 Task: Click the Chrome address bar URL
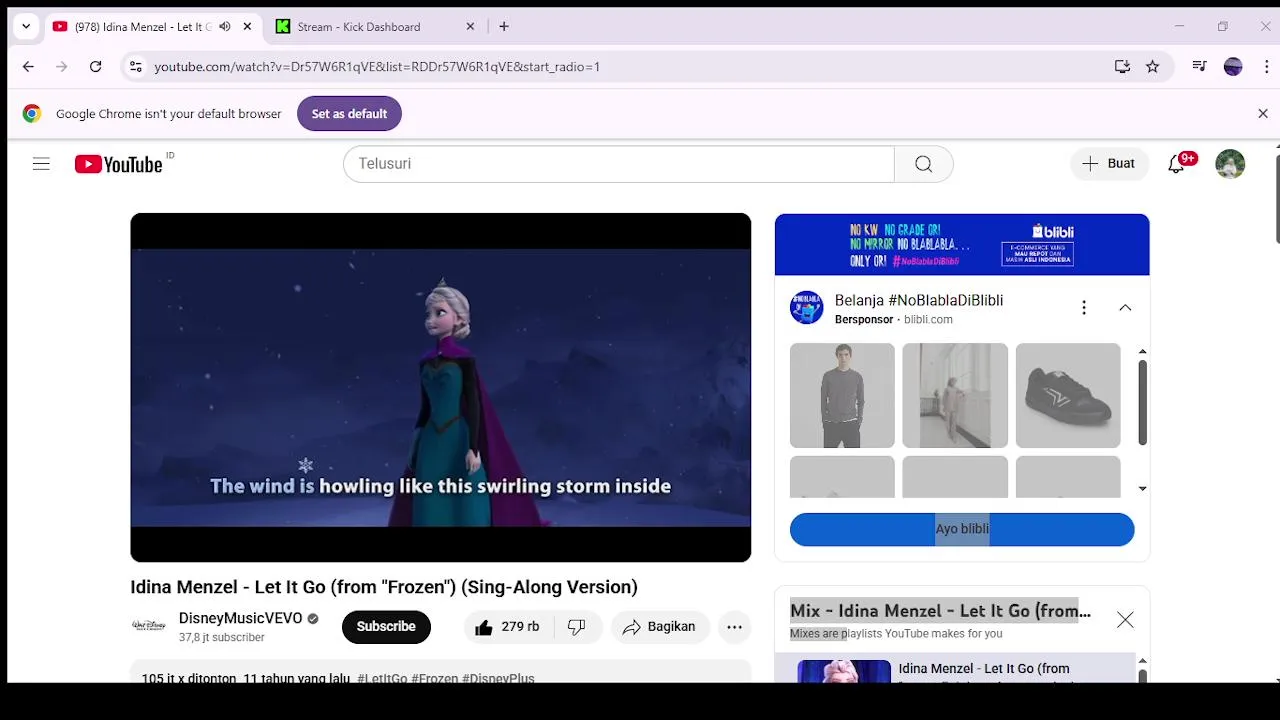pos(377,67)
